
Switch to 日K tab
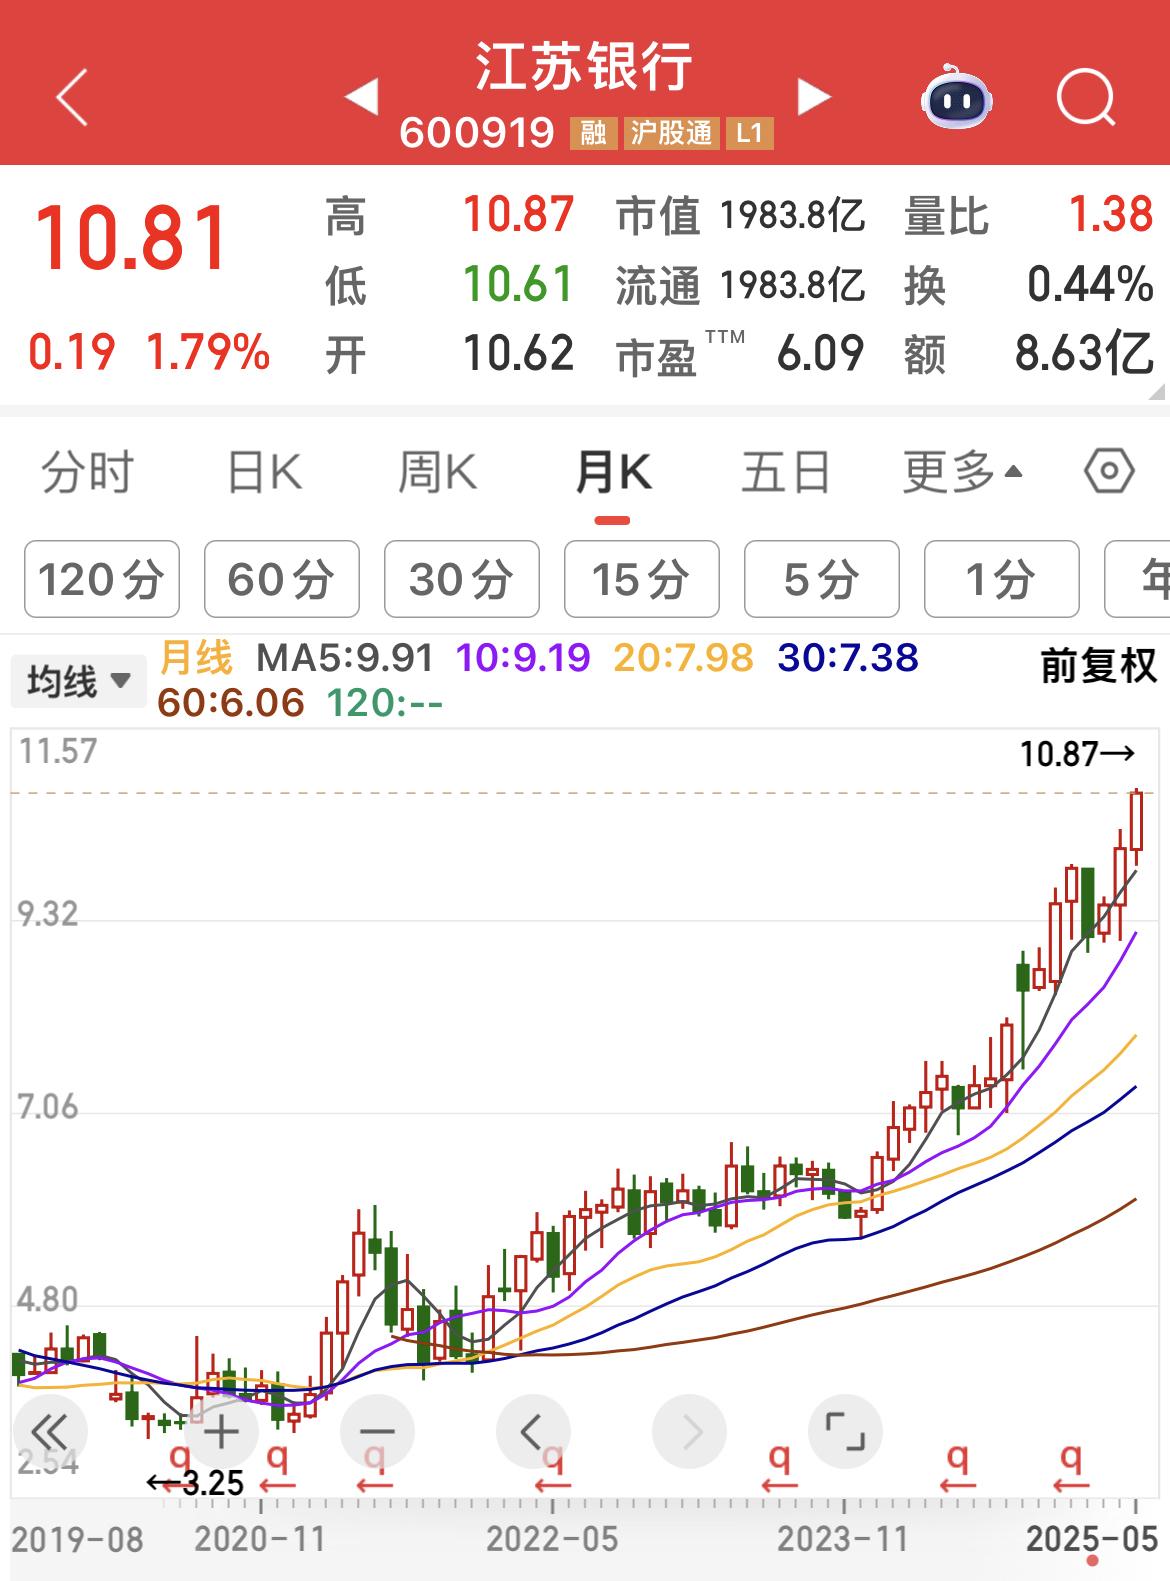264,472
